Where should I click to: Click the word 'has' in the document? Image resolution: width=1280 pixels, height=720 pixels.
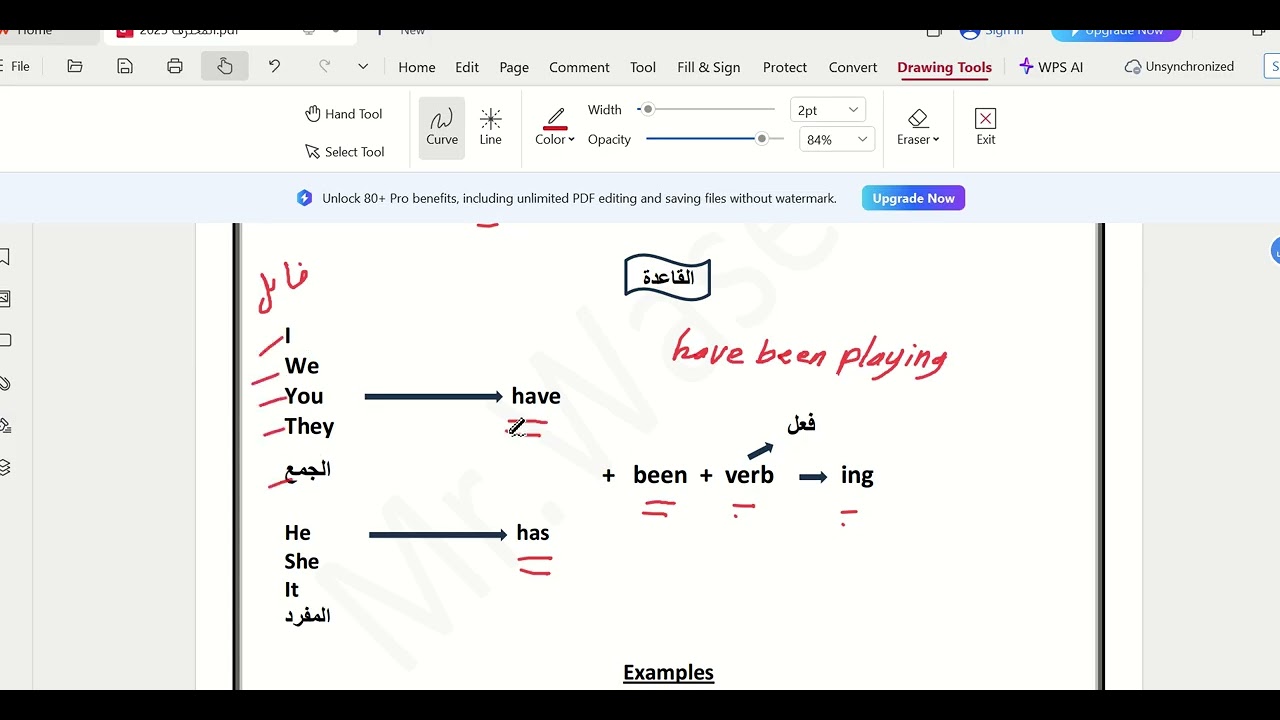tap(533, 533)
